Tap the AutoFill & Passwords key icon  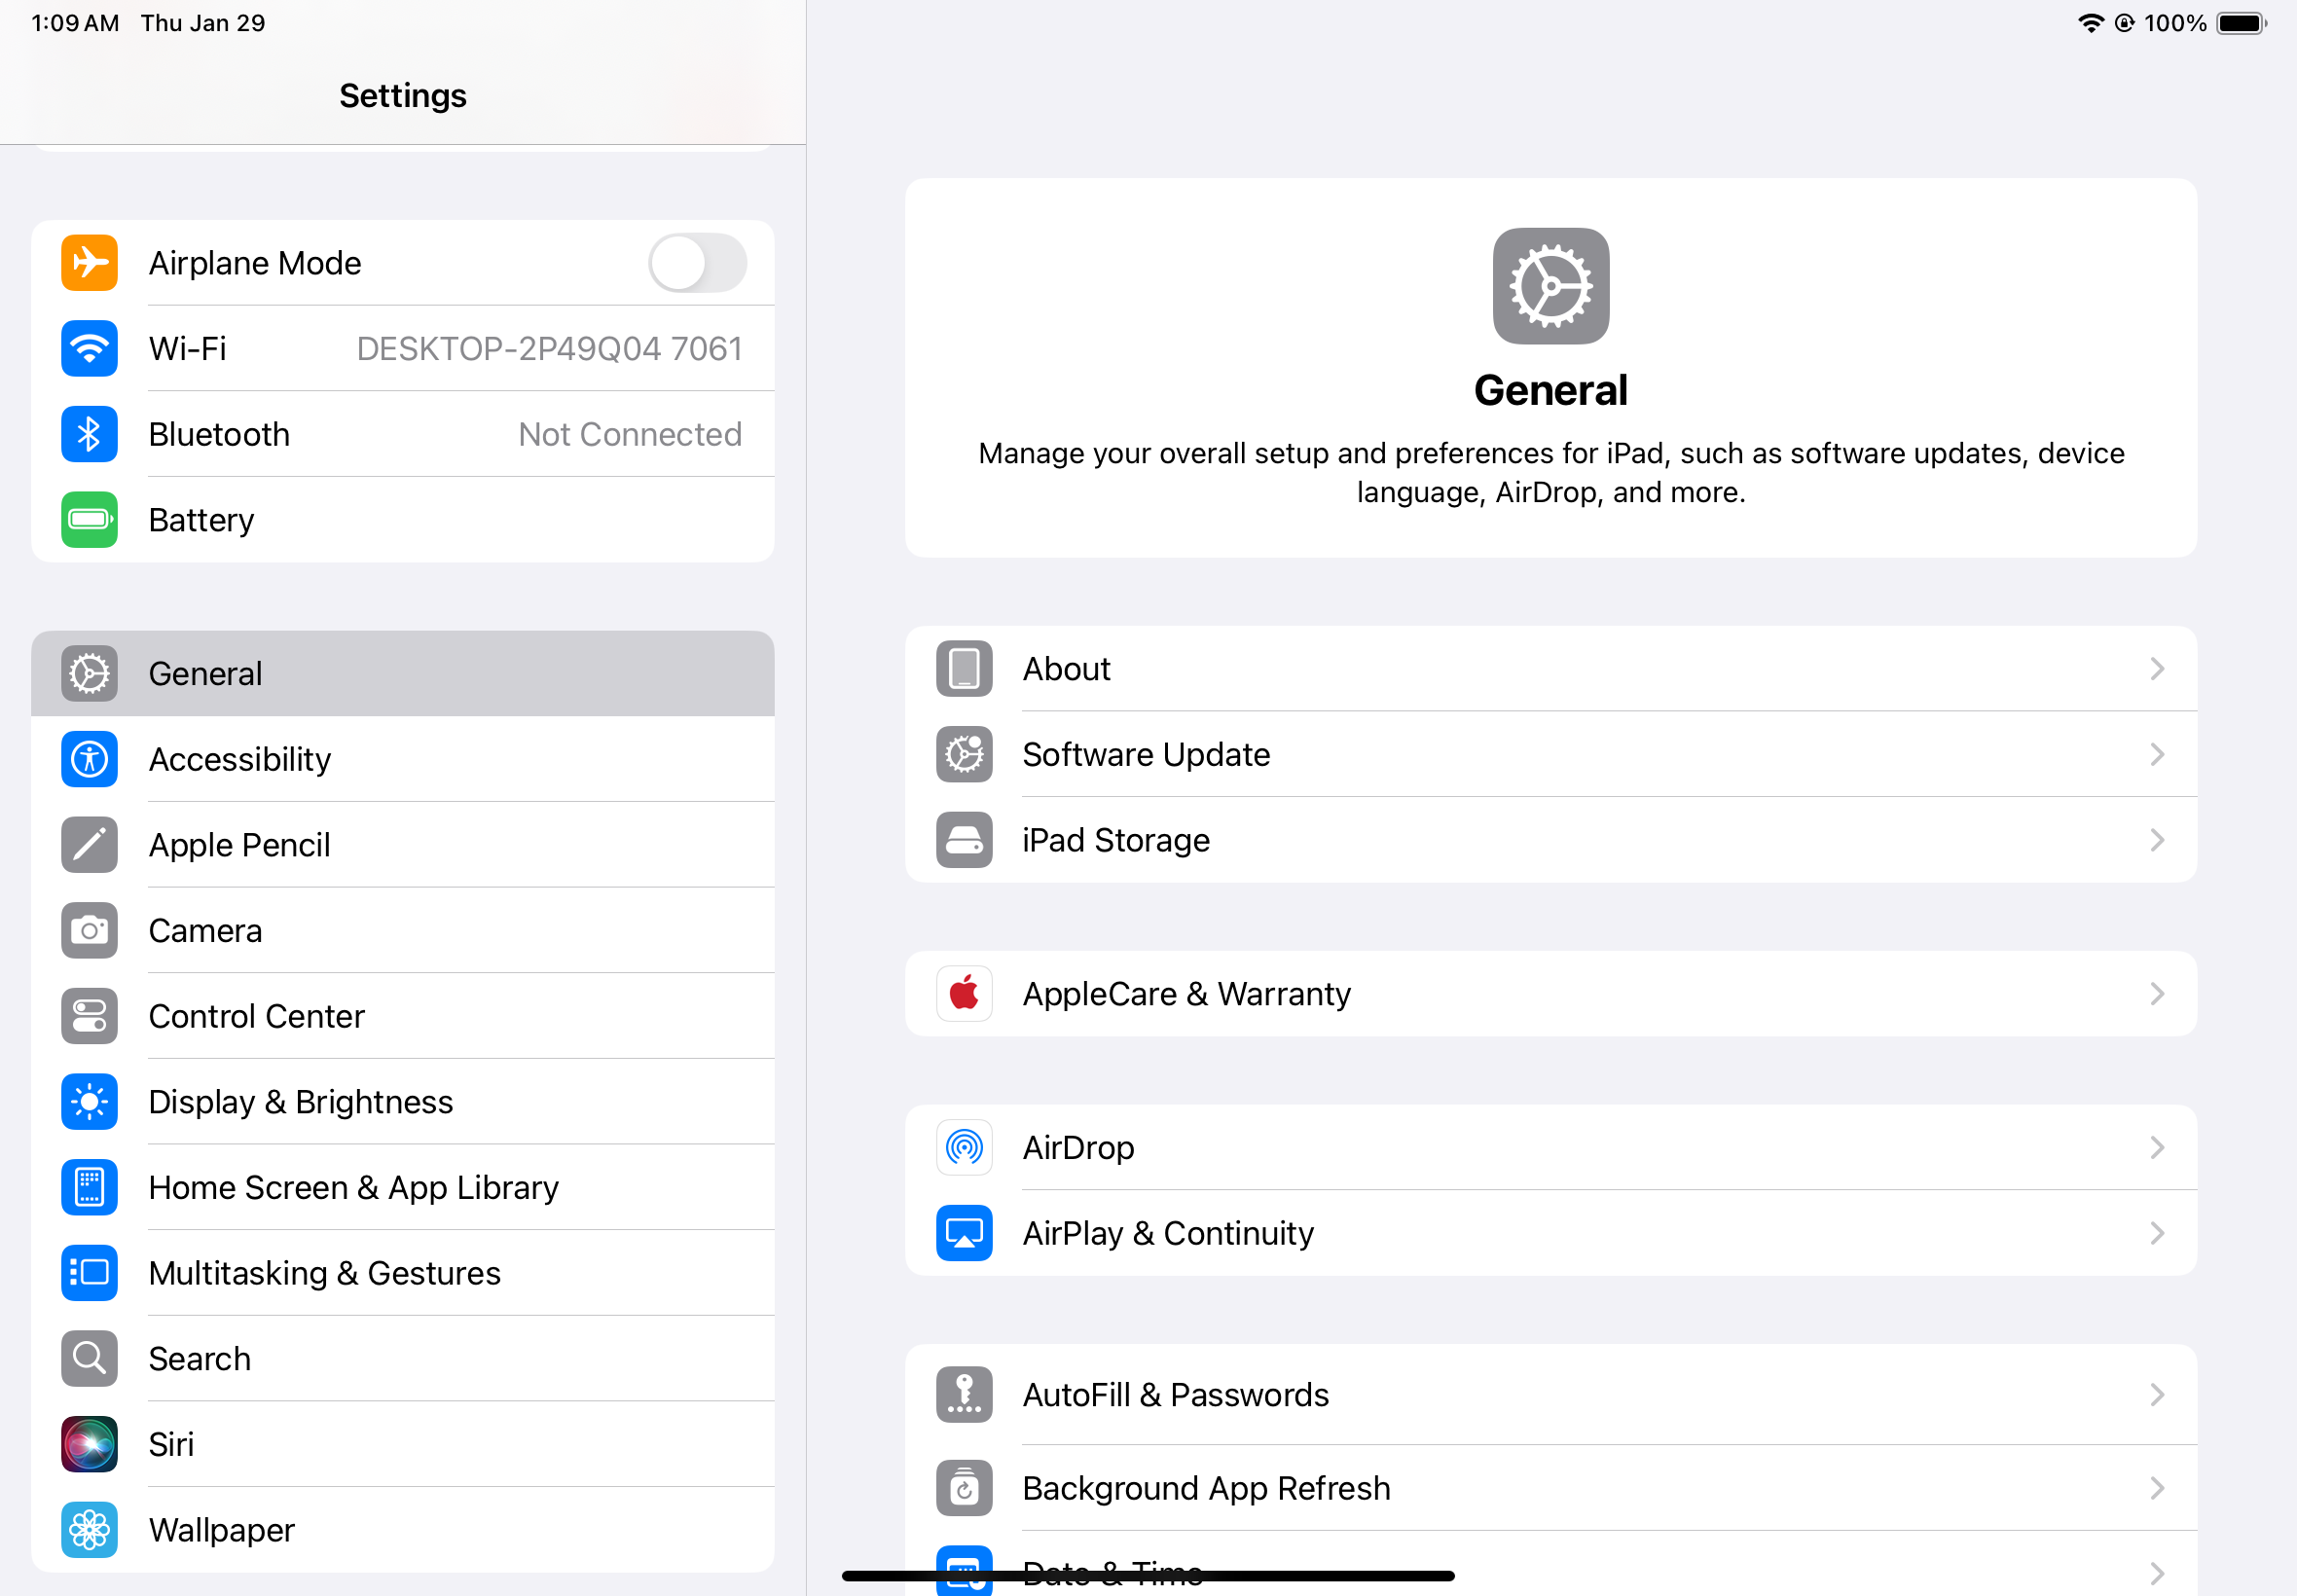964,1395
